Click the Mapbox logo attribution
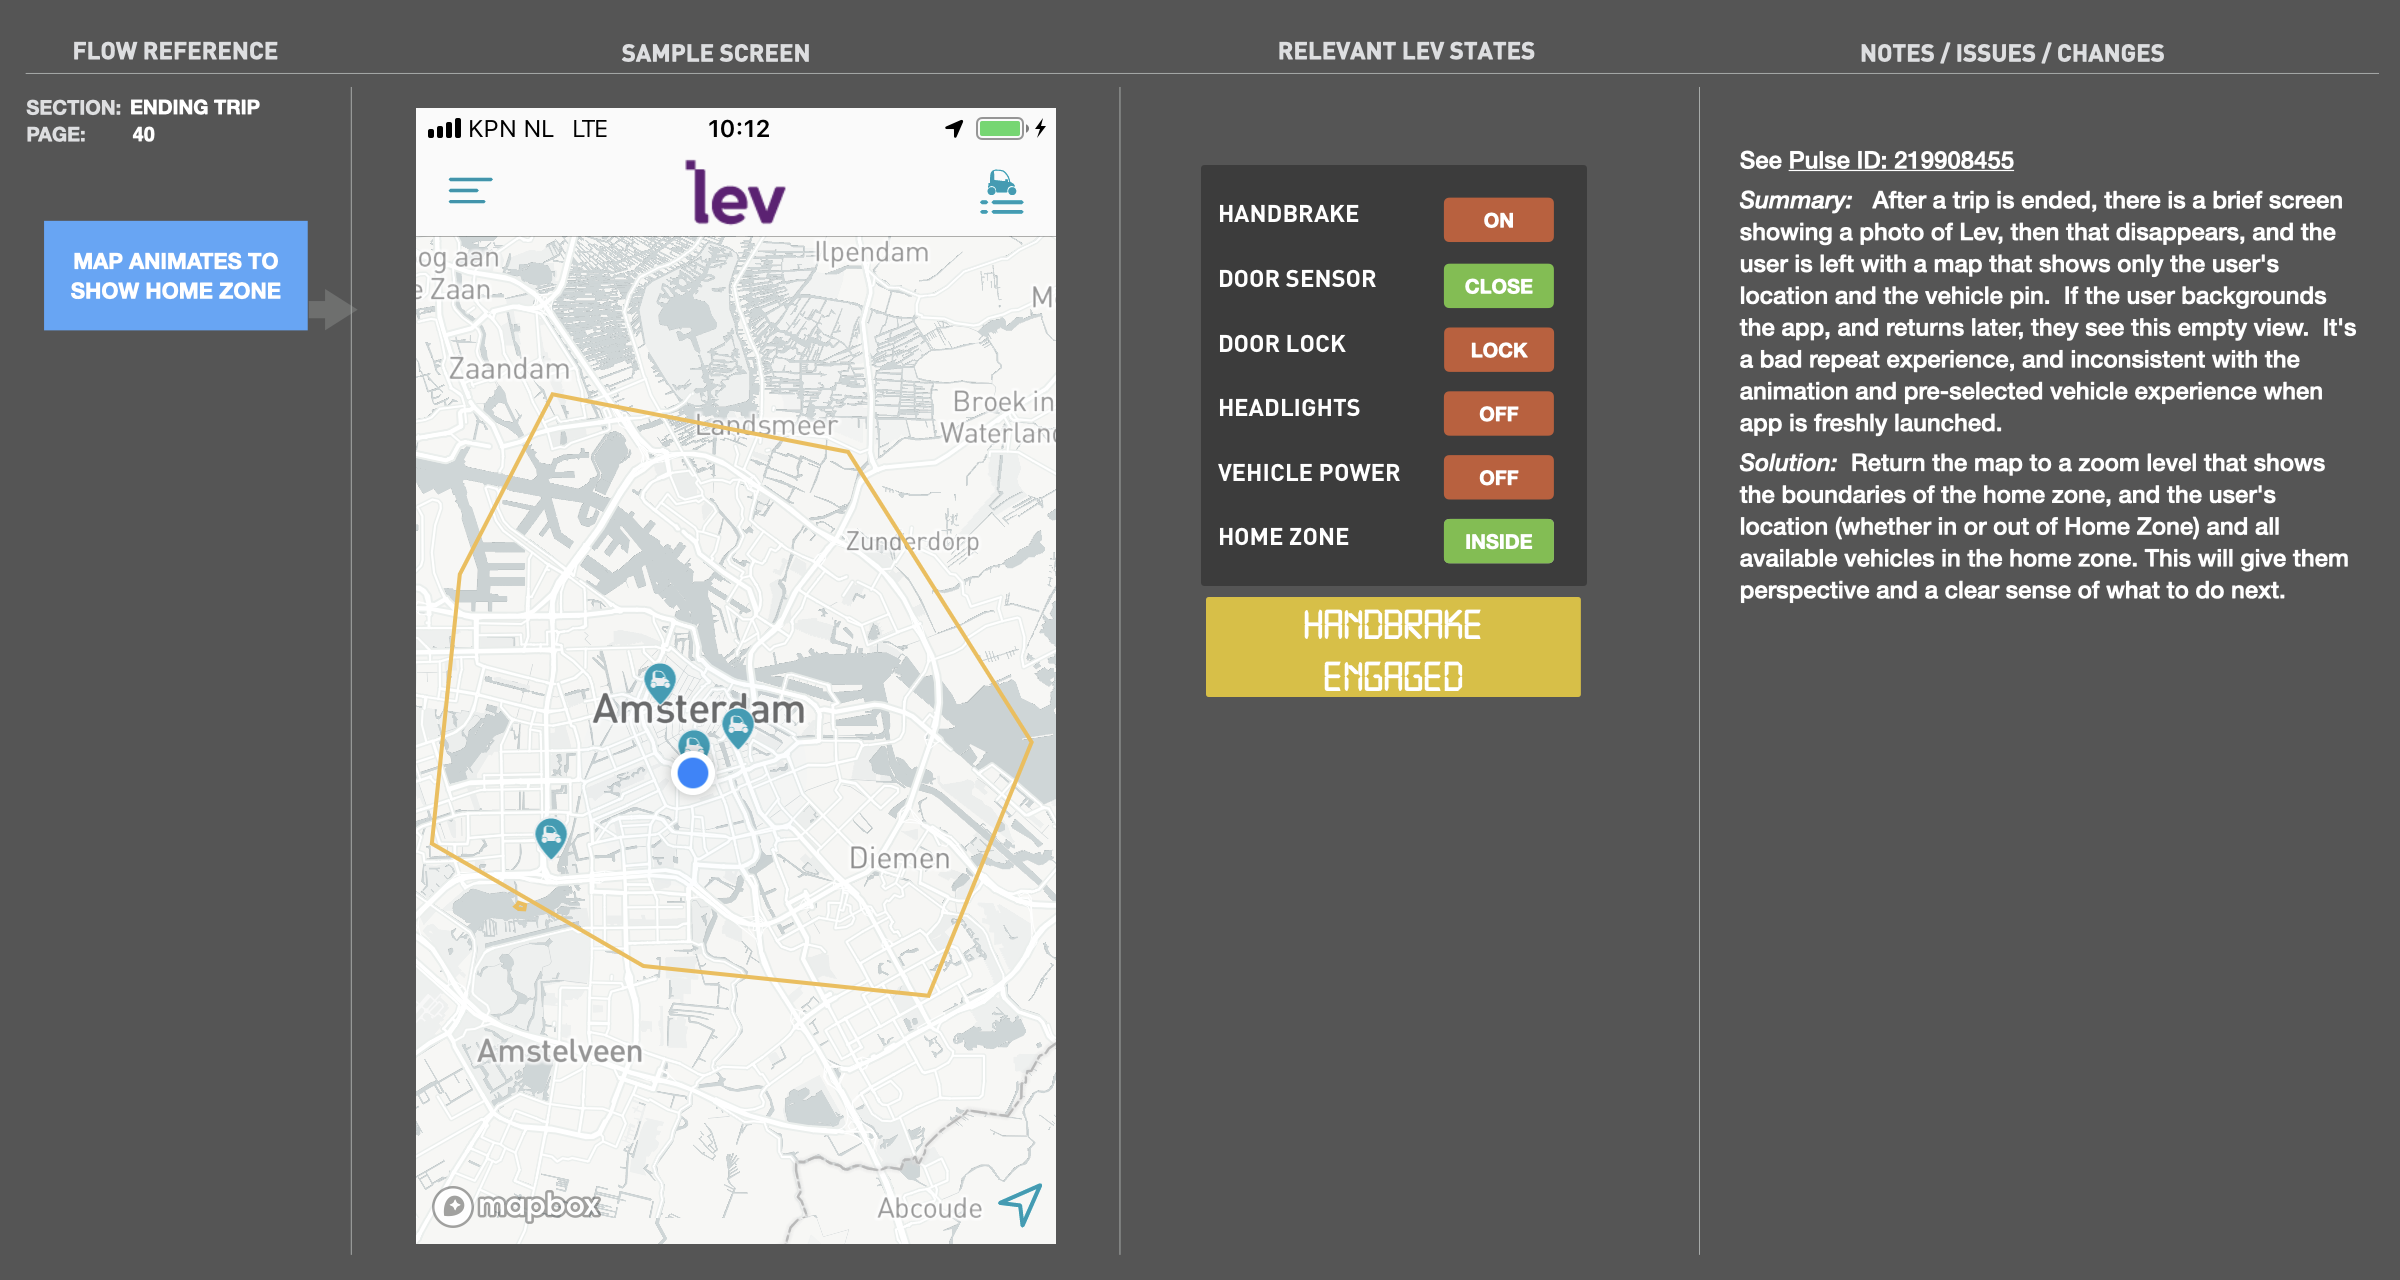 (x=518, y=1206)
